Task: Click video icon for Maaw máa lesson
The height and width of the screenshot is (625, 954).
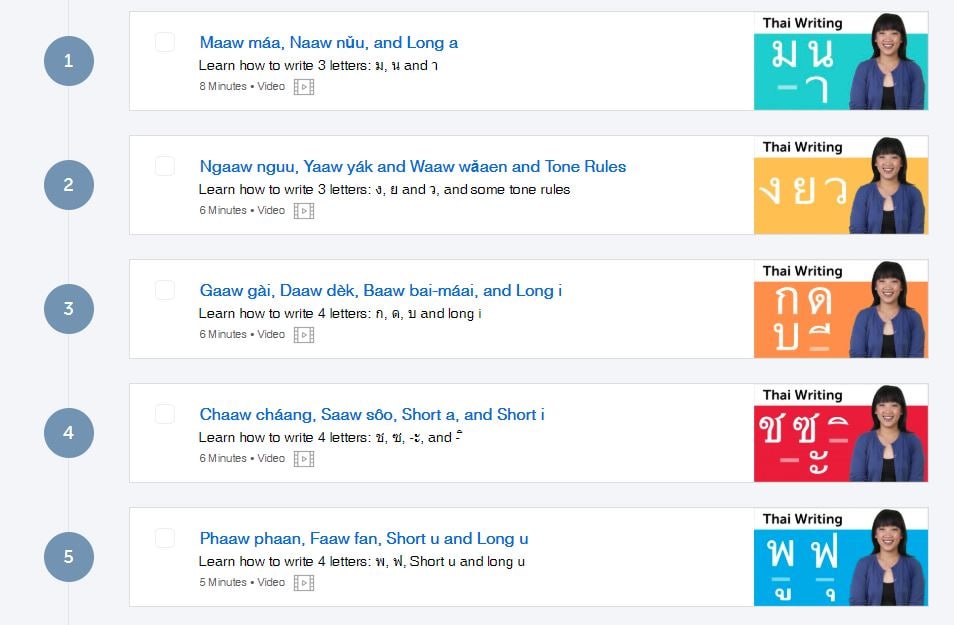Action: pyautogui.click(x=304, y=87)
